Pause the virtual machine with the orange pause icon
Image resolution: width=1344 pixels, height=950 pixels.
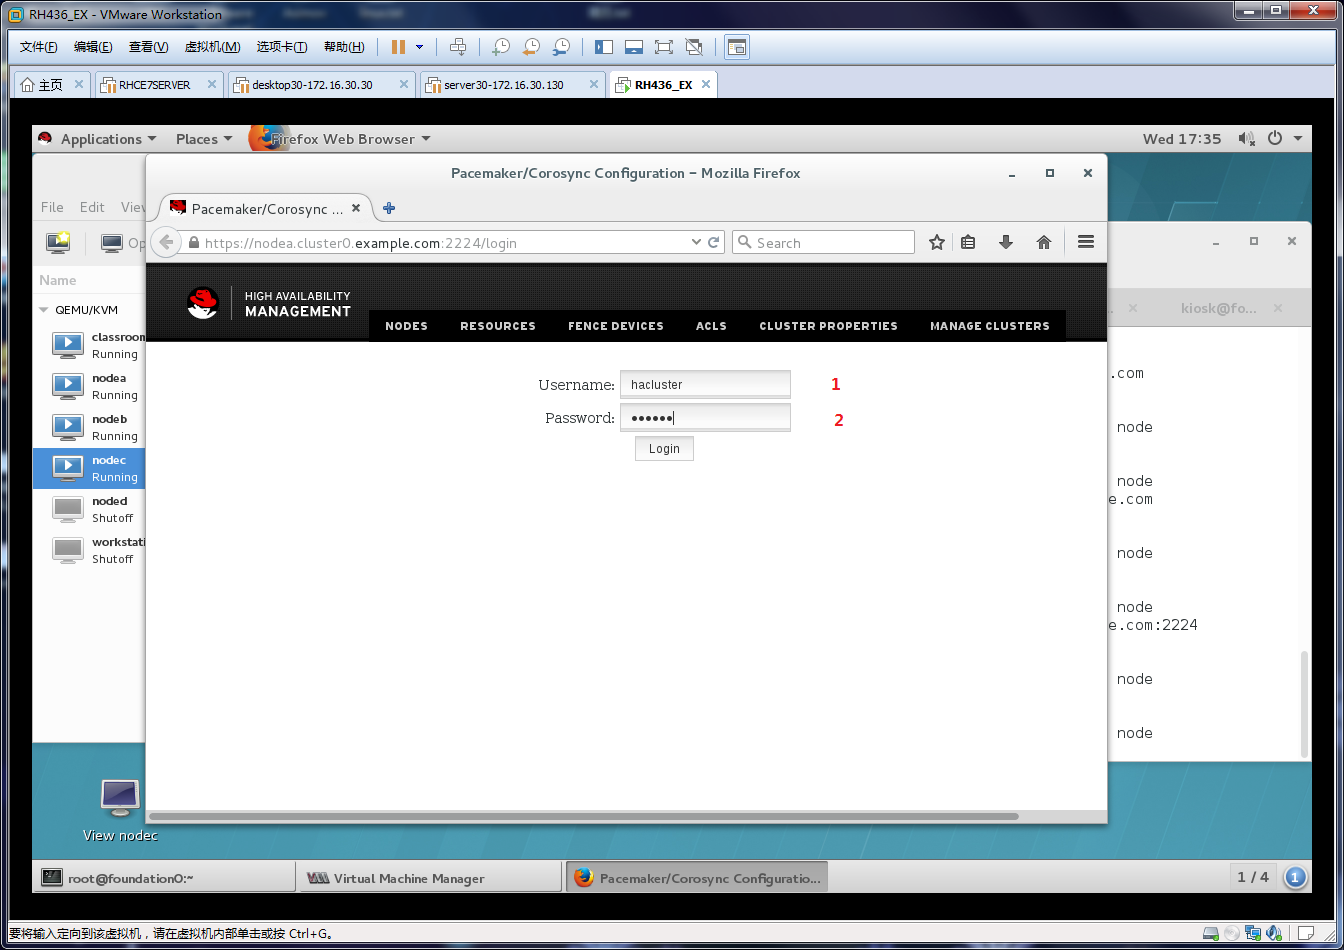click(x=398, y=47)
